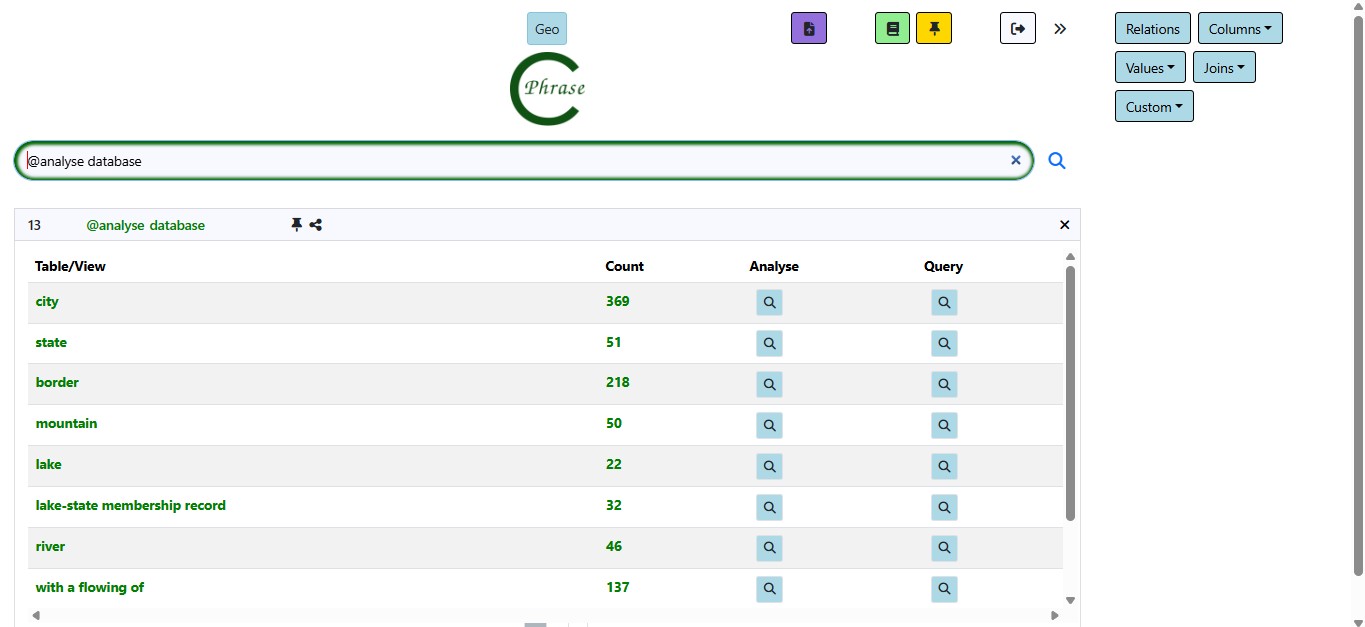Collapse sidebar with double chevron icon
The image size is (1365, 627).
1060,29
